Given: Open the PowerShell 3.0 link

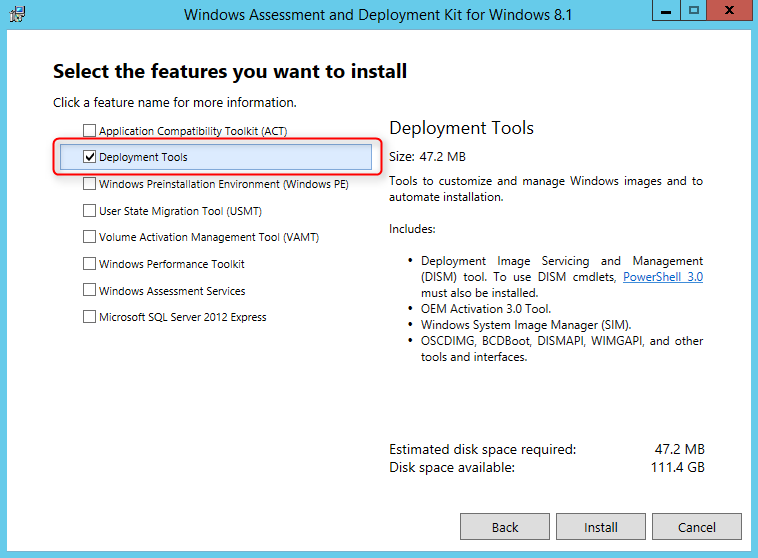Looking at the screenshot, I should coord(662,277).
